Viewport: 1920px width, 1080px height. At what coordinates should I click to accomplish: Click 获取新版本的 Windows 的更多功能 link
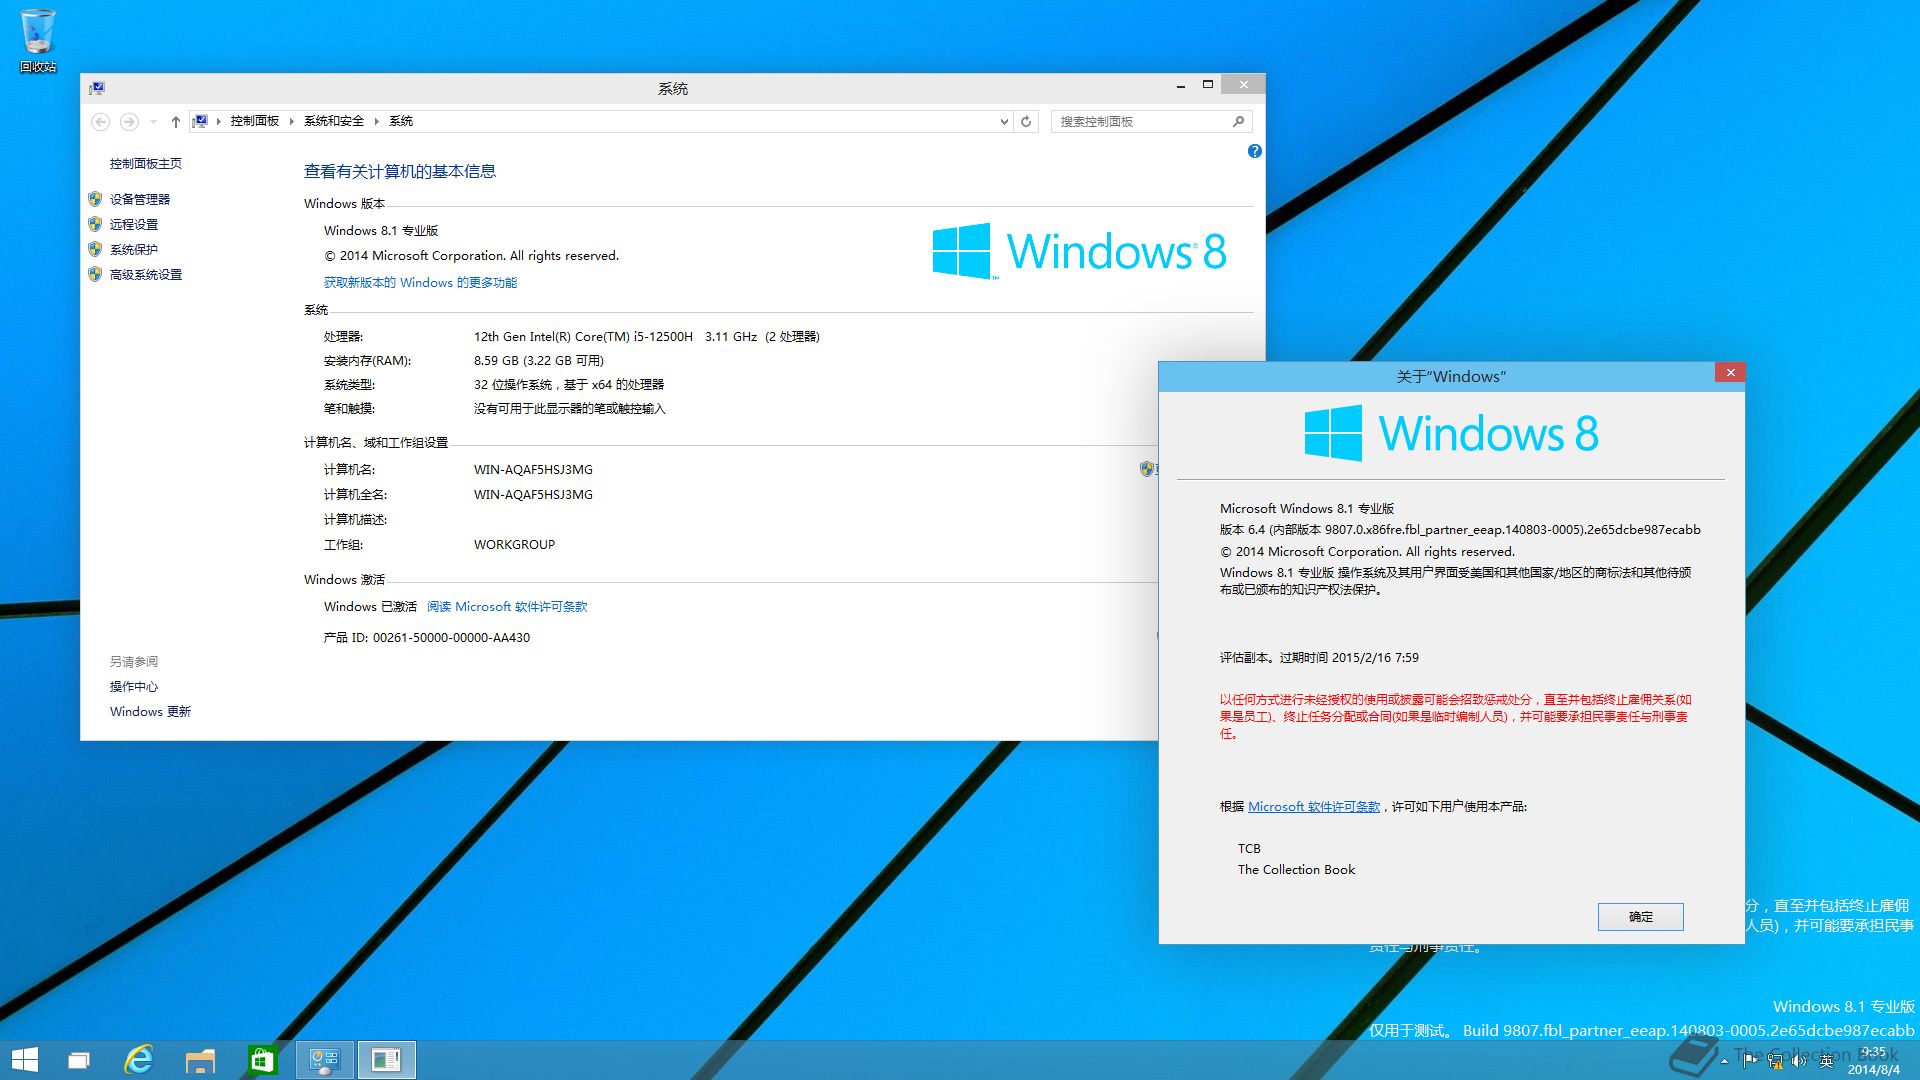420,282
